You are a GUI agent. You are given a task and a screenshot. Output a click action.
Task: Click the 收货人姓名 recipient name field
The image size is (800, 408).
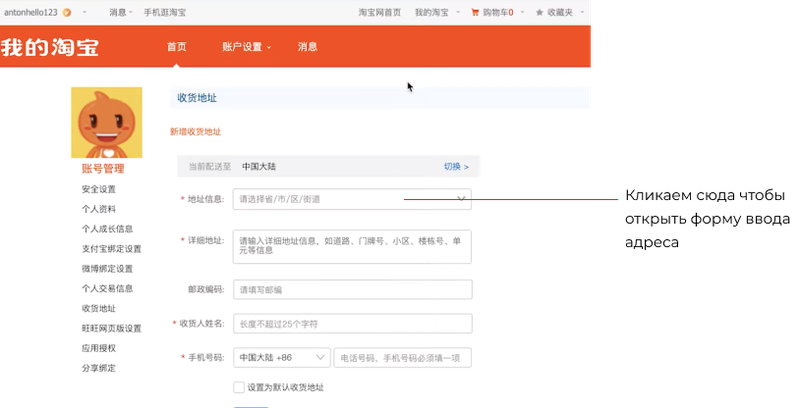click(353, 324)
